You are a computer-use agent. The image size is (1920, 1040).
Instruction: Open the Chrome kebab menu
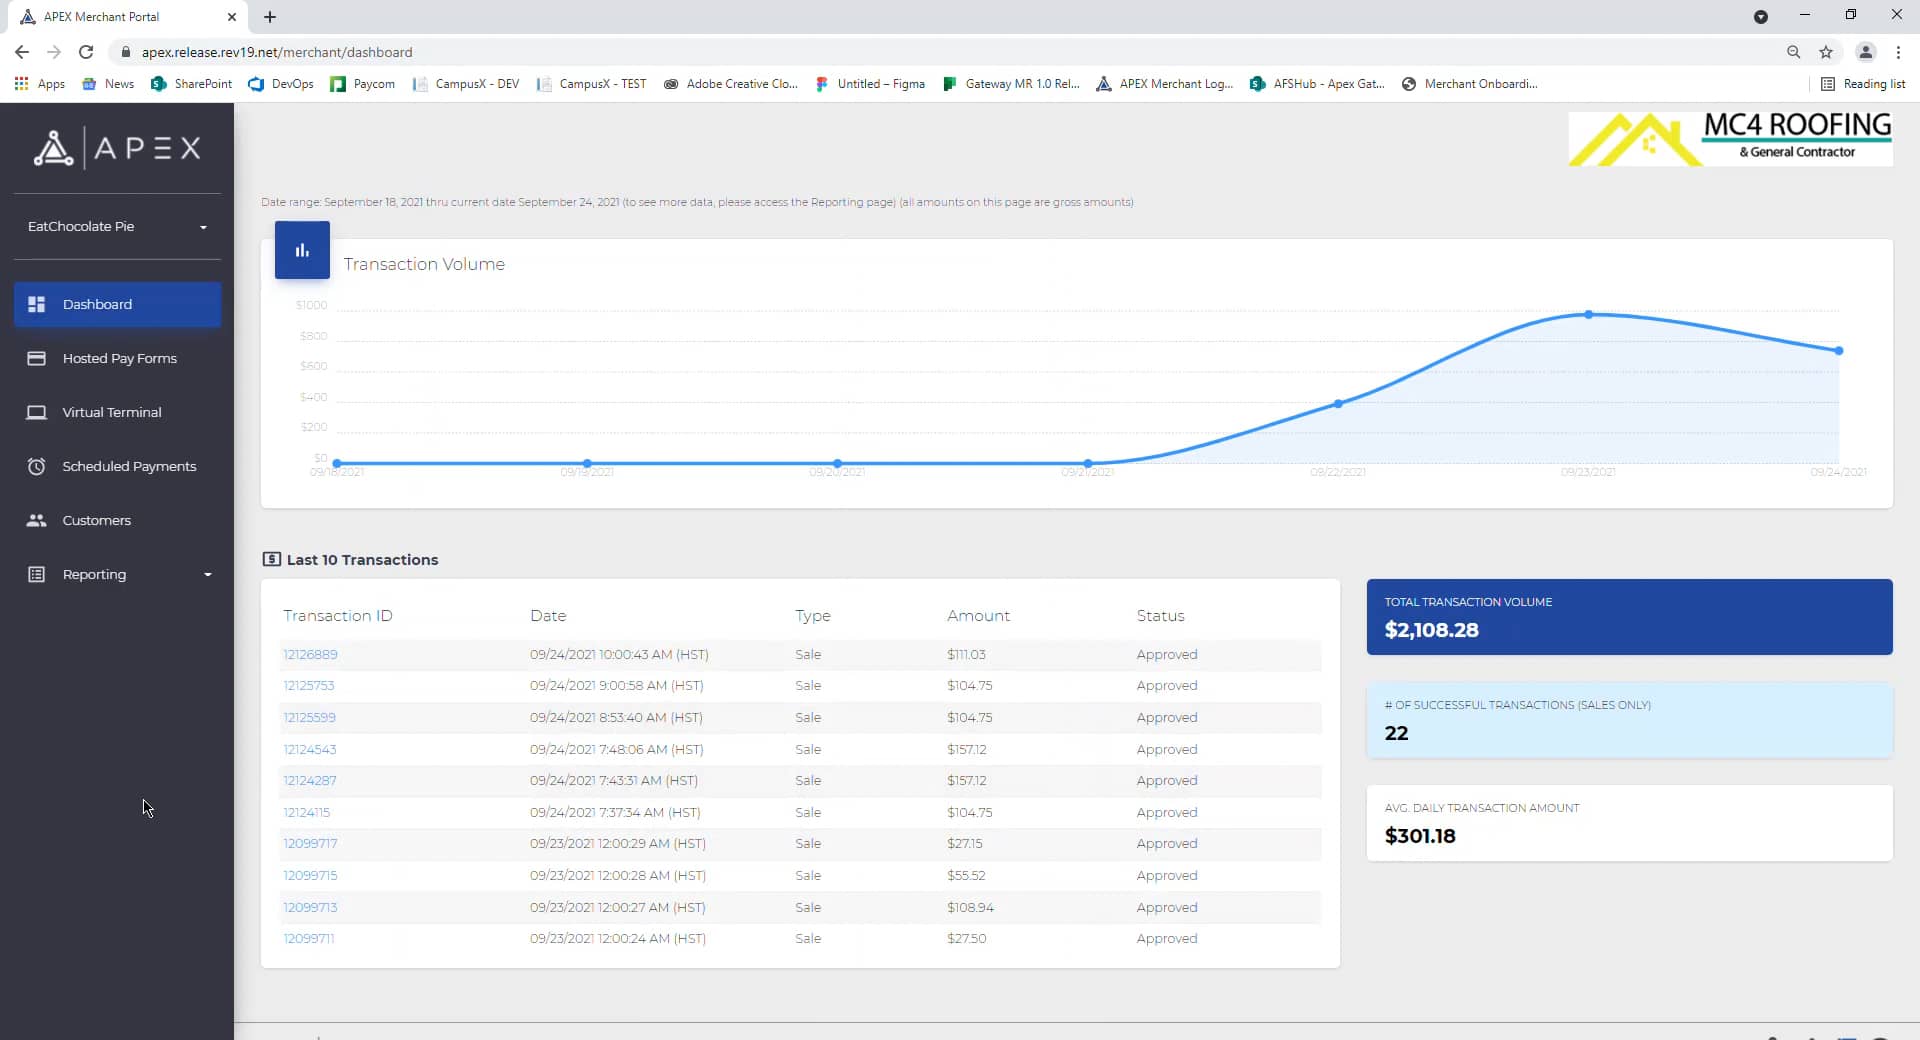point(1897,52)
